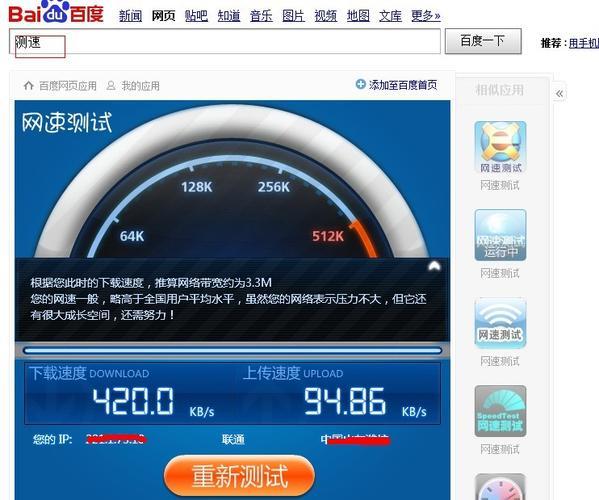The image size is (599, 500).
Task: Click the 下载速度 DOWNLOAD label
Action: click(89, 373)
